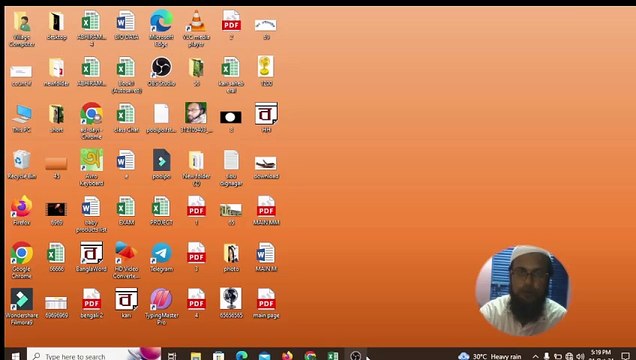Launch the Wondershare Filmora9 shortcut
Screen dimensions: 636x360
[22, 306]
